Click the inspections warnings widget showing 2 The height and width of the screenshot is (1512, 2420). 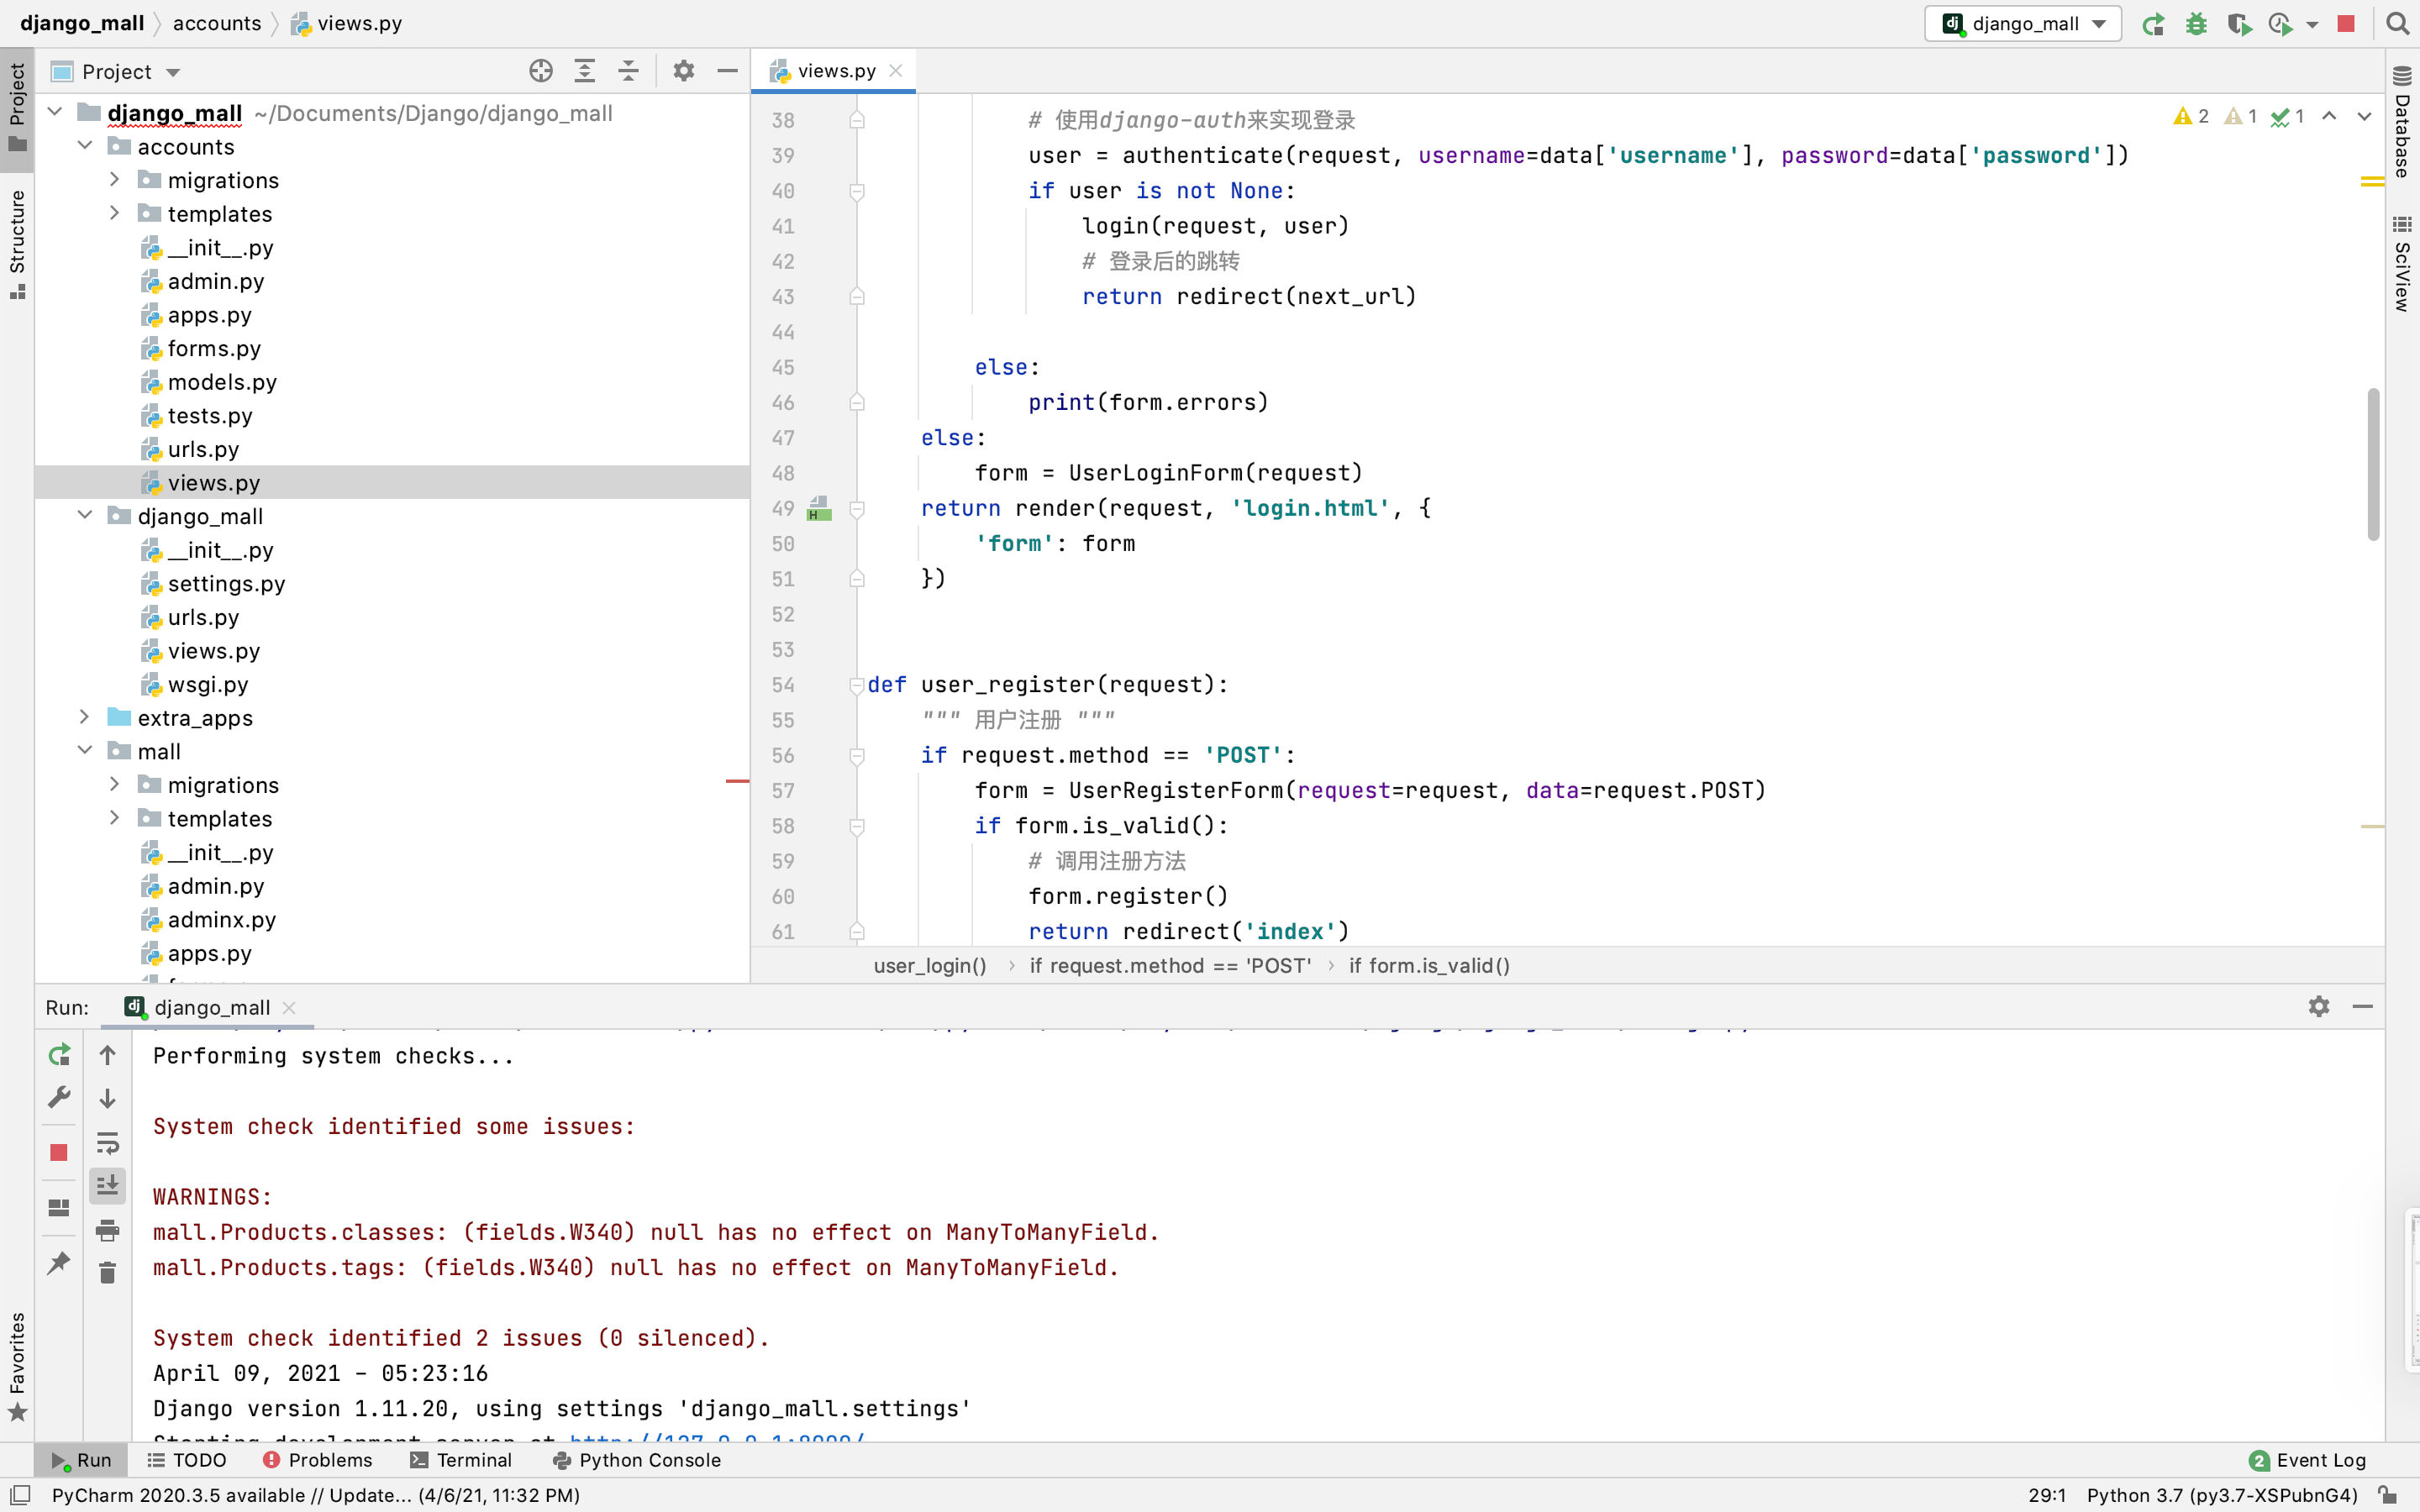tap(2190, 117)
